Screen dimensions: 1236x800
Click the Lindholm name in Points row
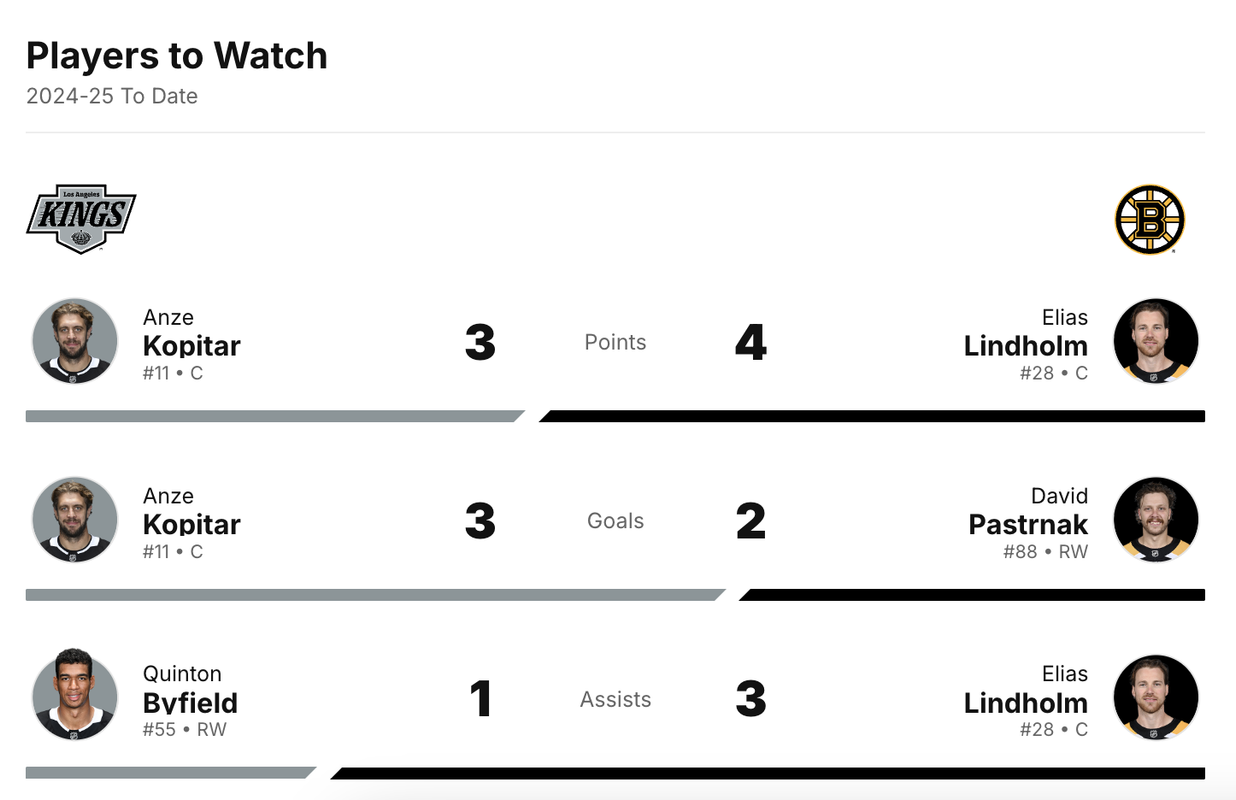[x=1026, y=346]
